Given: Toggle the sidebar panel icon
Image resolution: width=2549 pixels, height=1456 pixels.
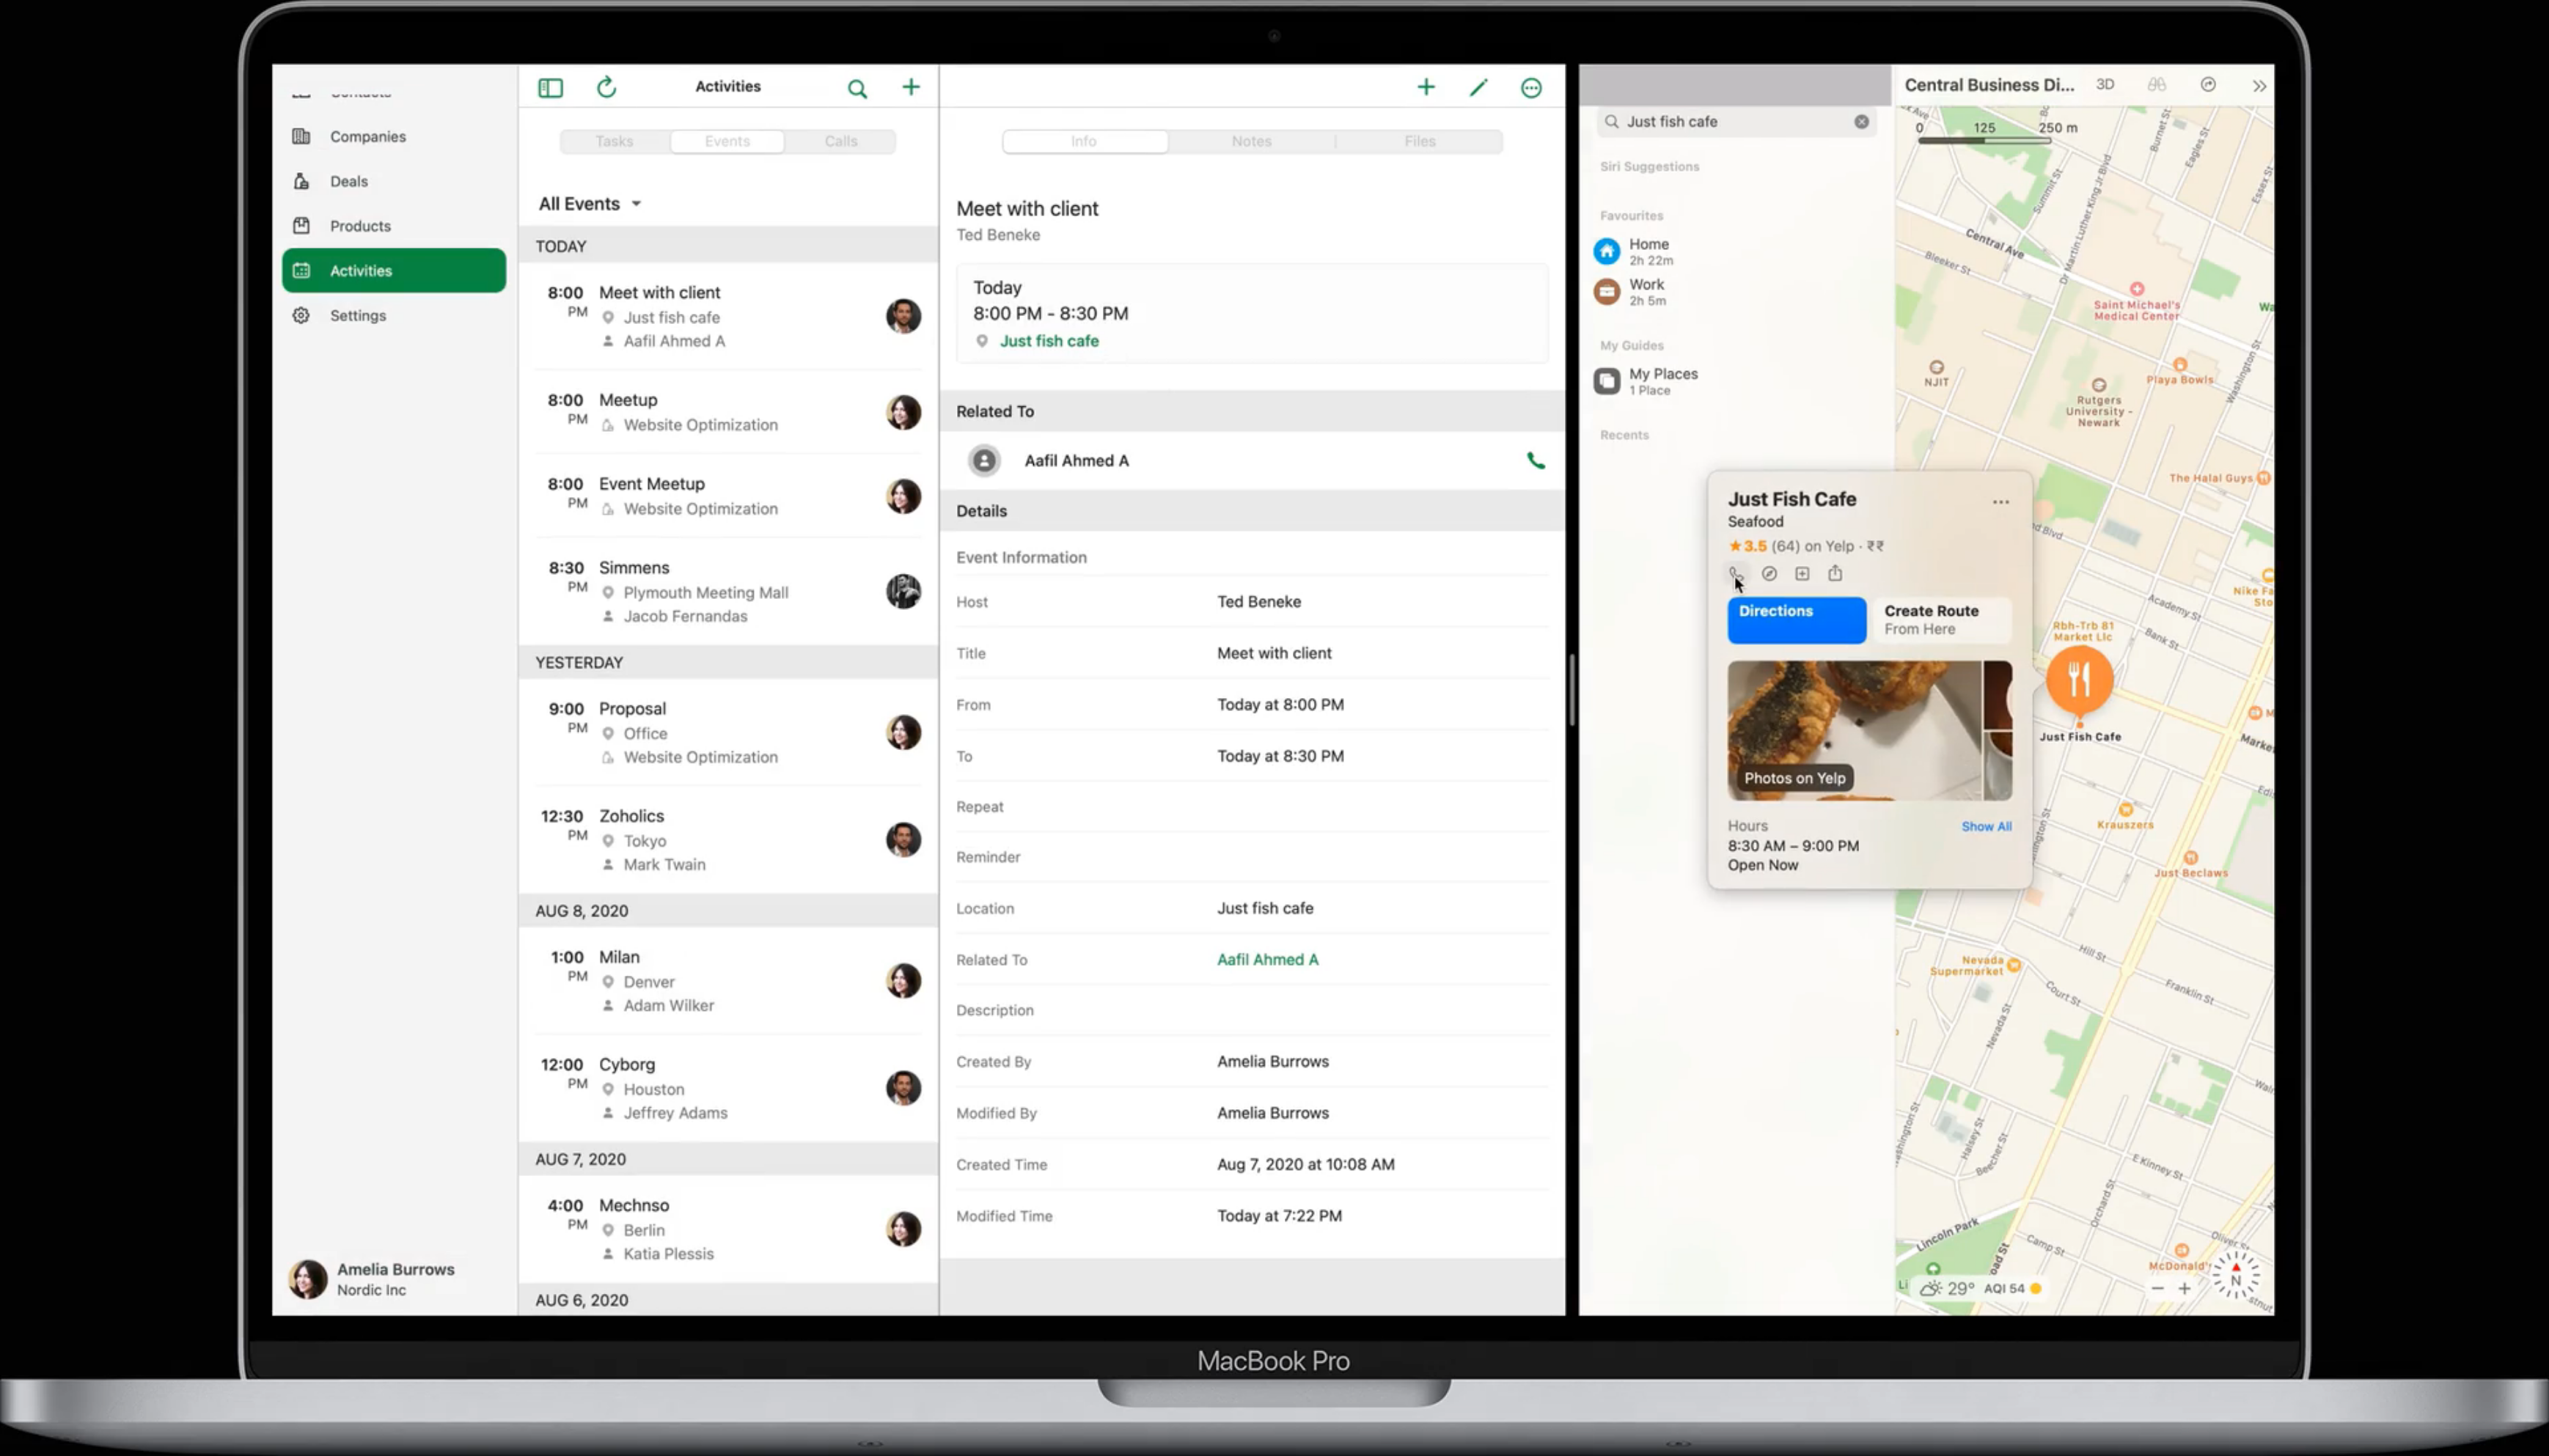Looking at the screenshot, I should point(550,88).
